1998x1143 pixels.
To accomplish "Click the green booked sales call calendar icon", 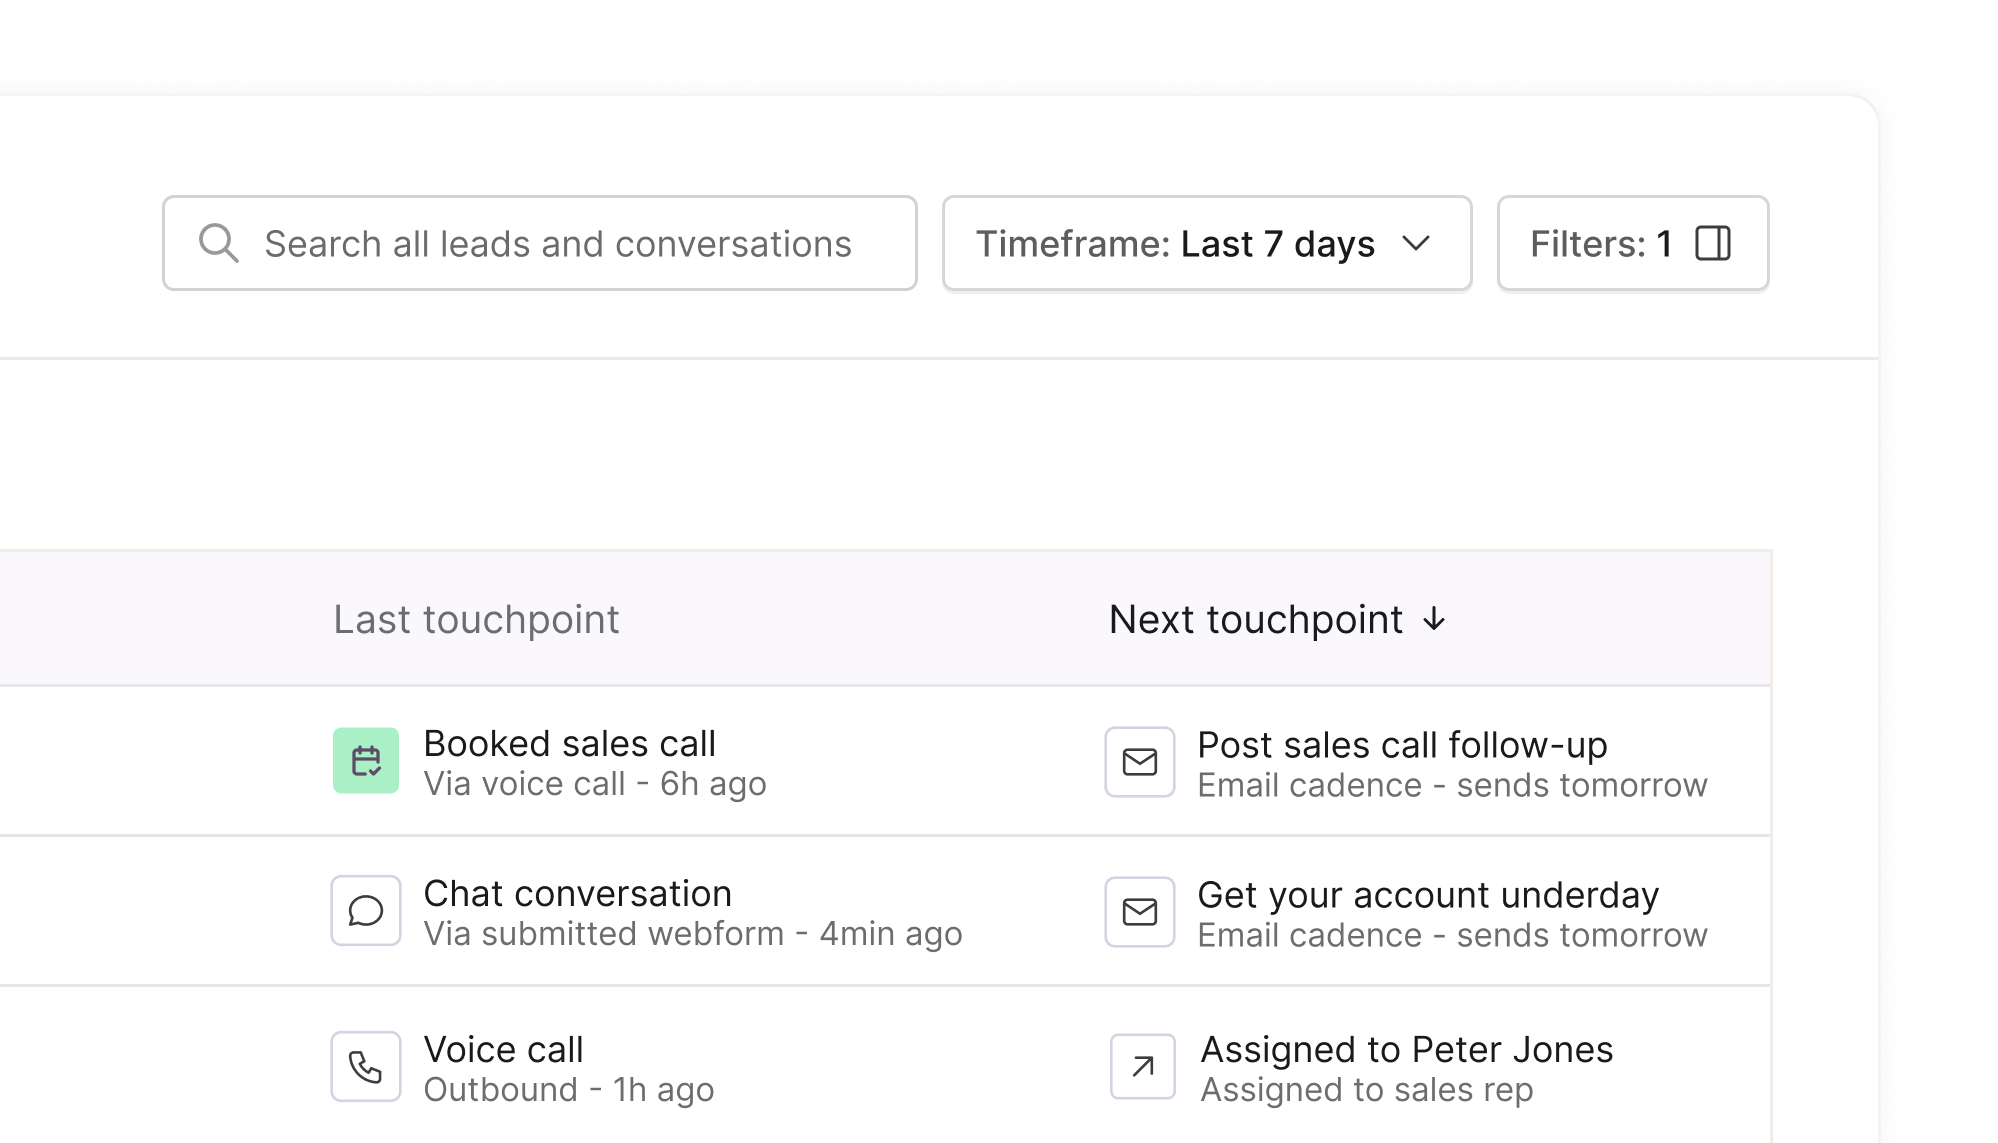I will [x=366, y=761].
